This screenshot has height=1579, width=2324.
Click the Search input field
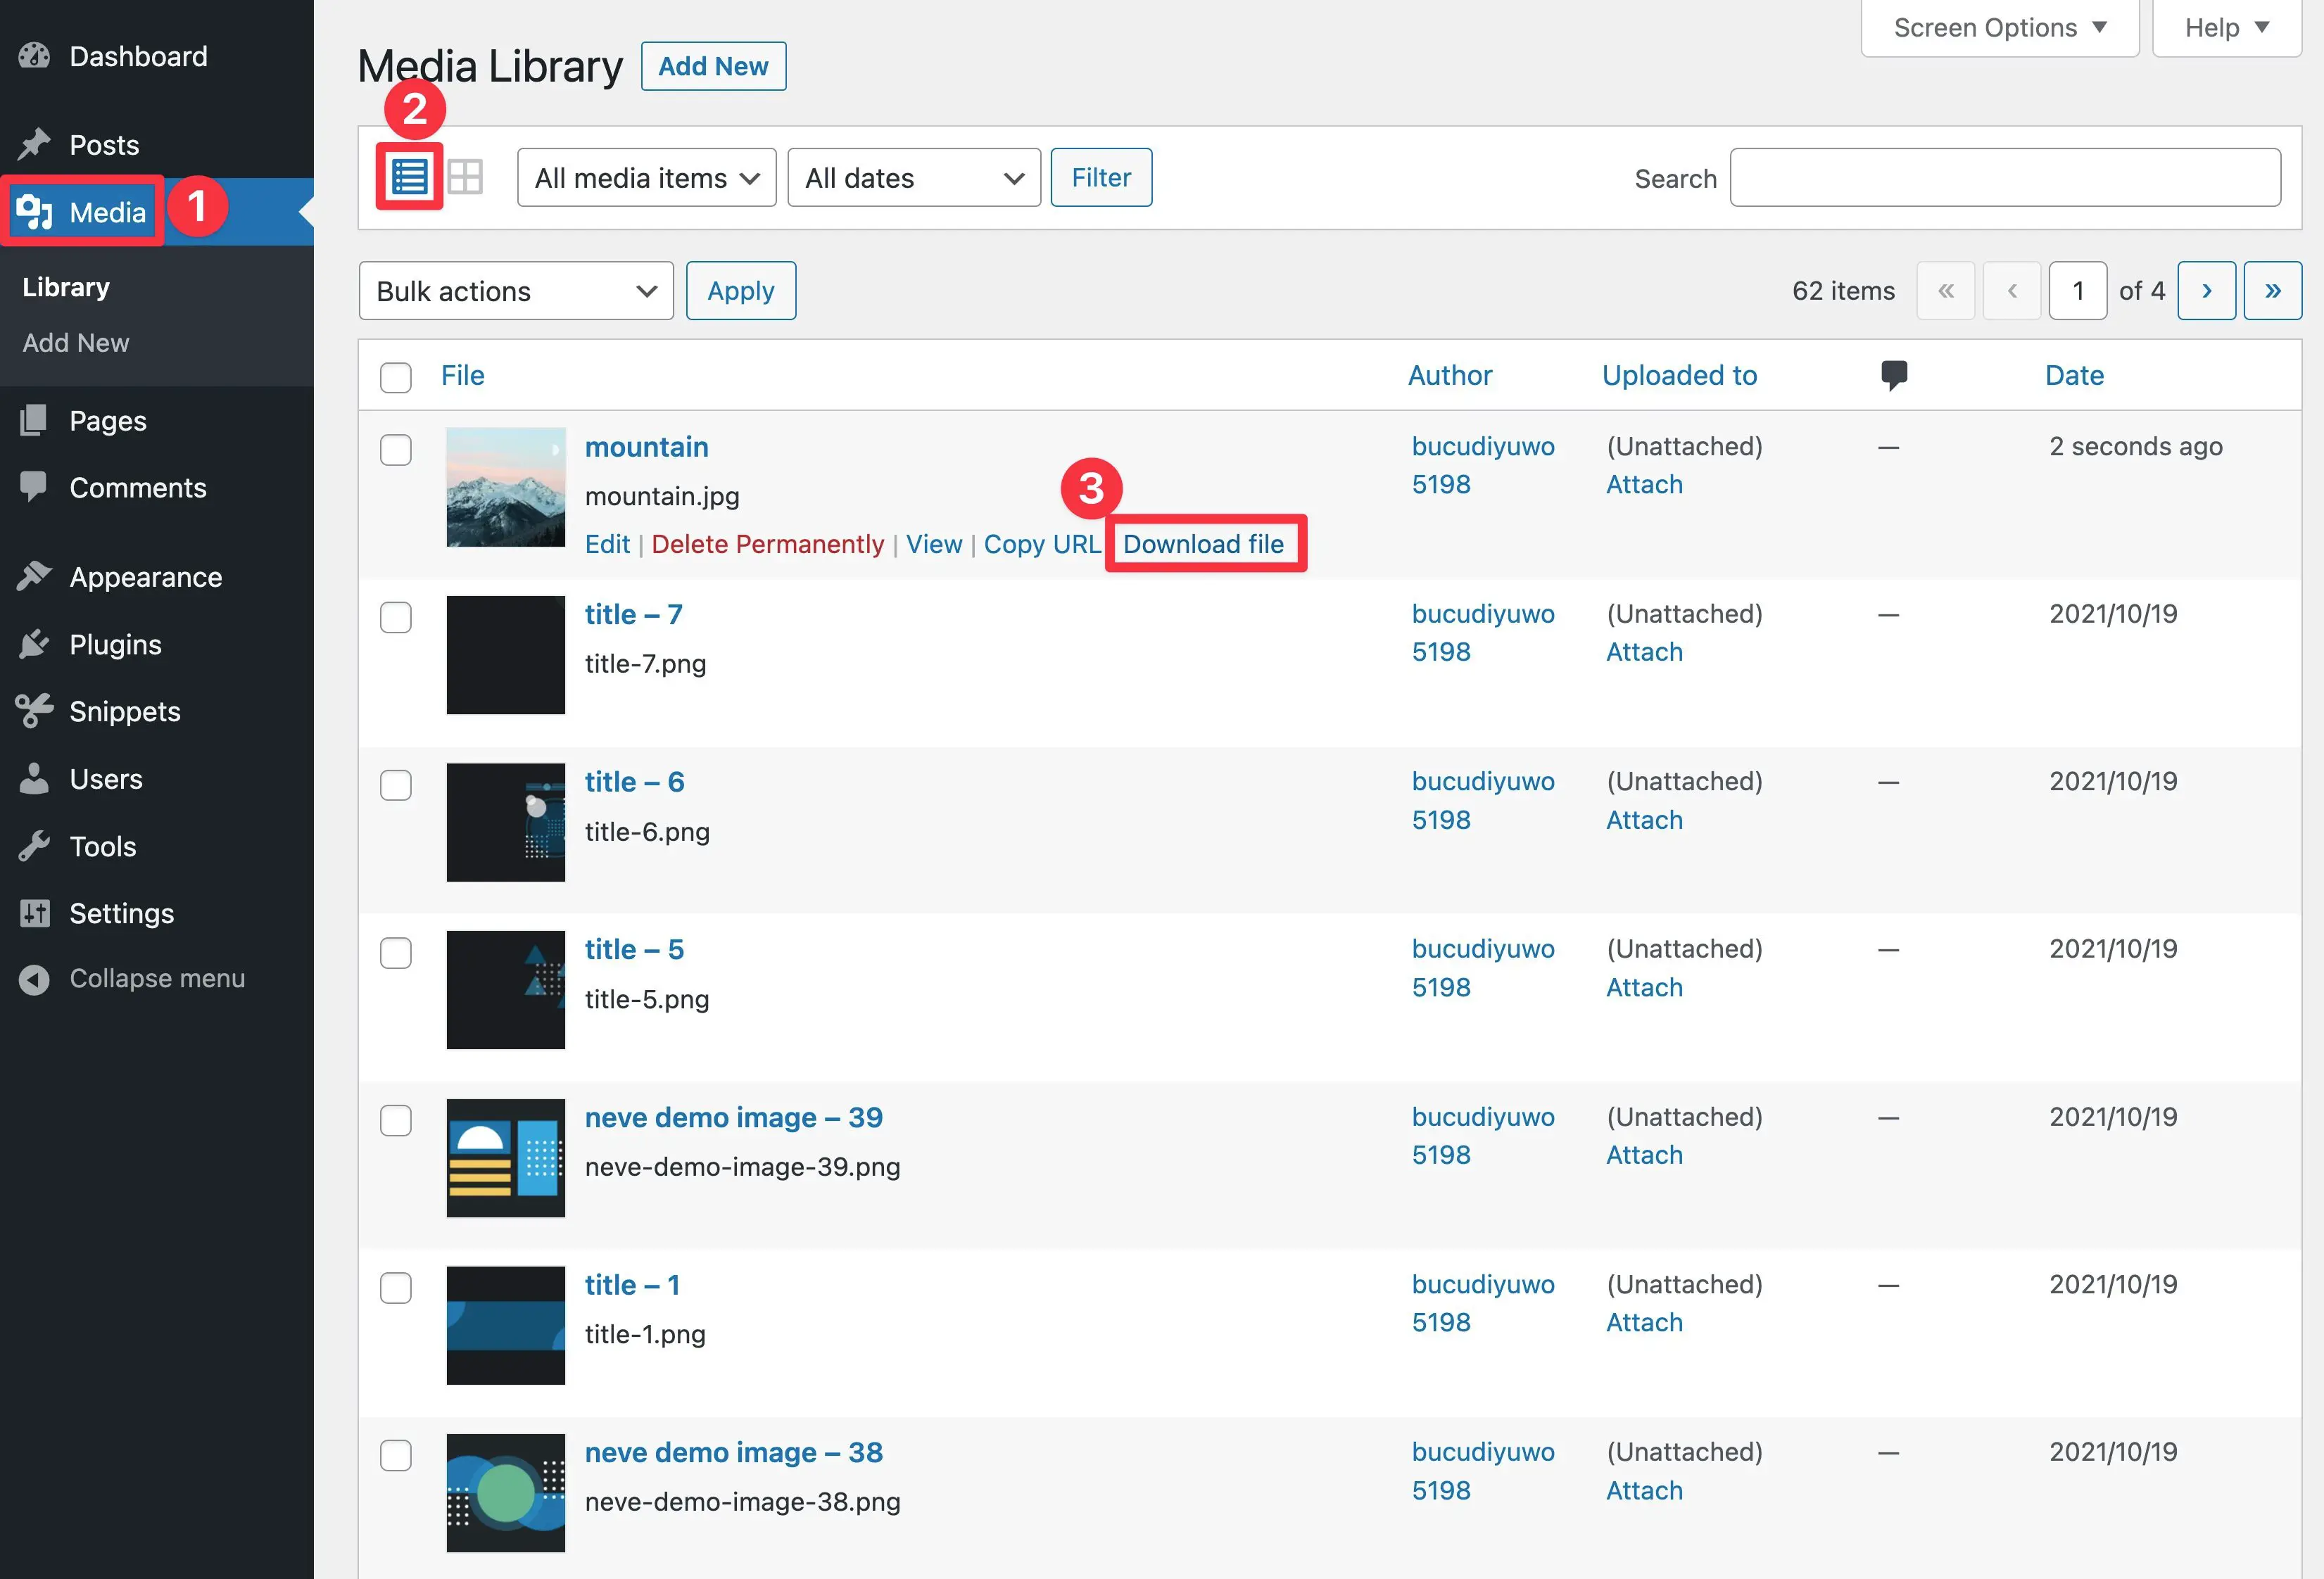[x=2009, y=176]
